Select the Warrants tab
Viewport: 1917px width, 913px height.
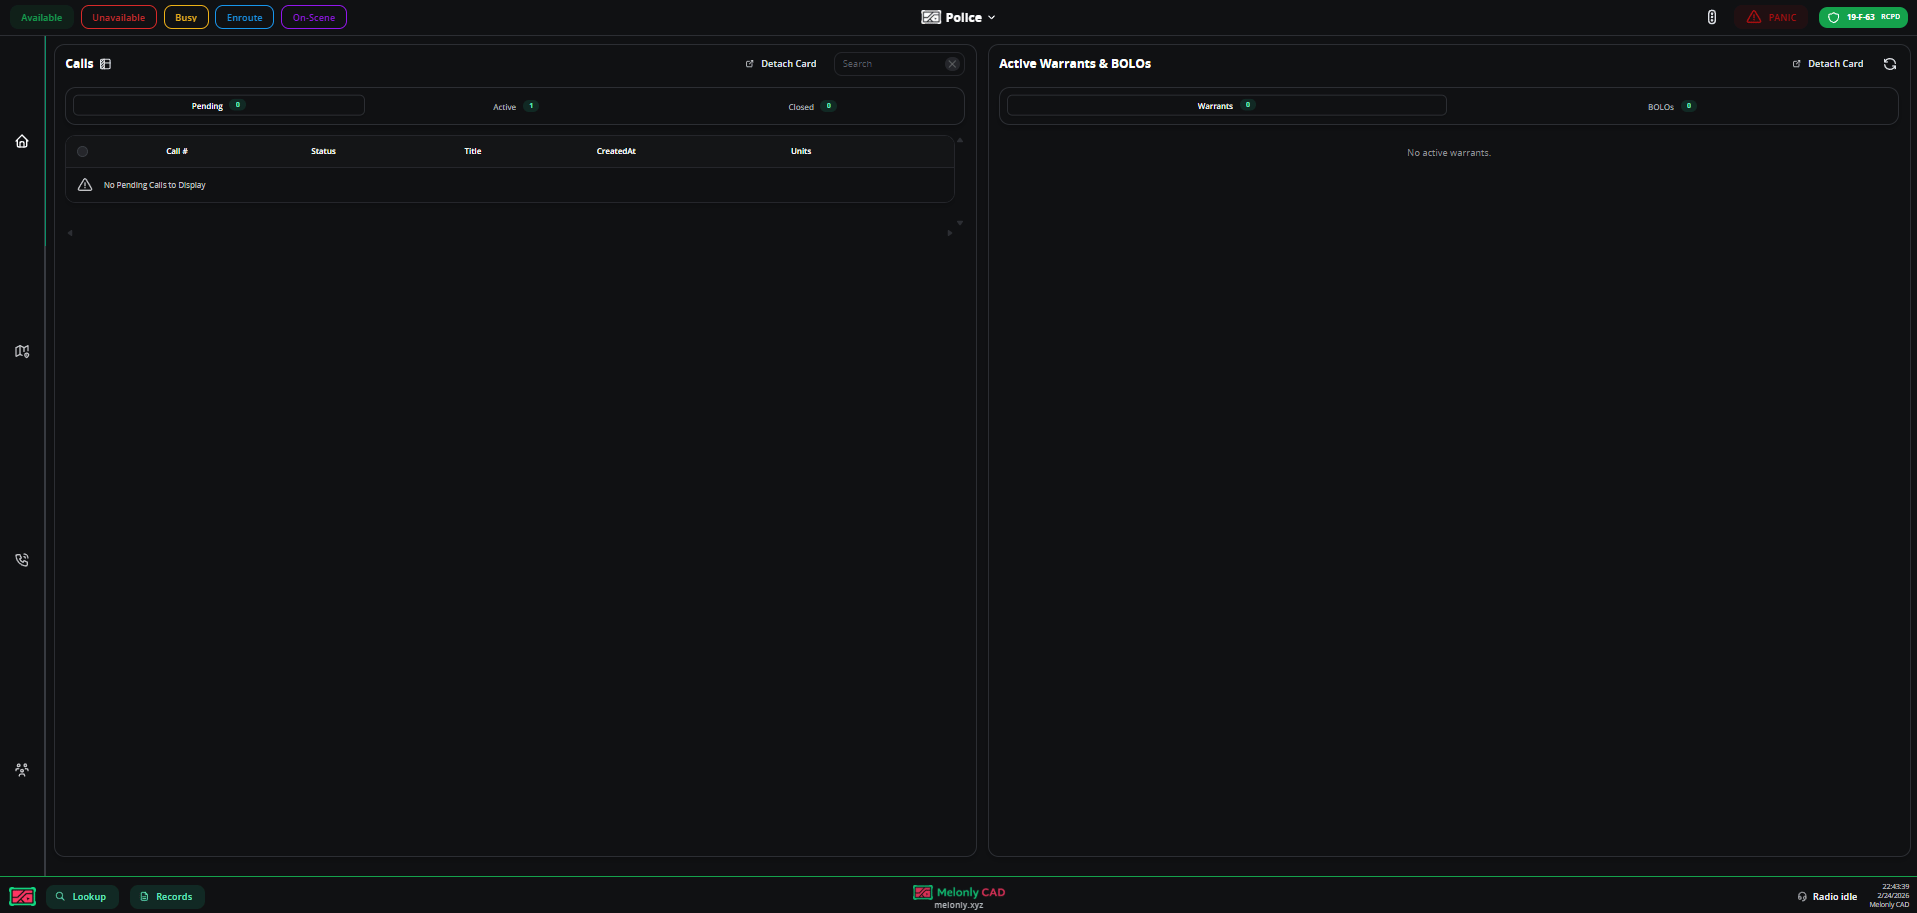coord(1226,105)
